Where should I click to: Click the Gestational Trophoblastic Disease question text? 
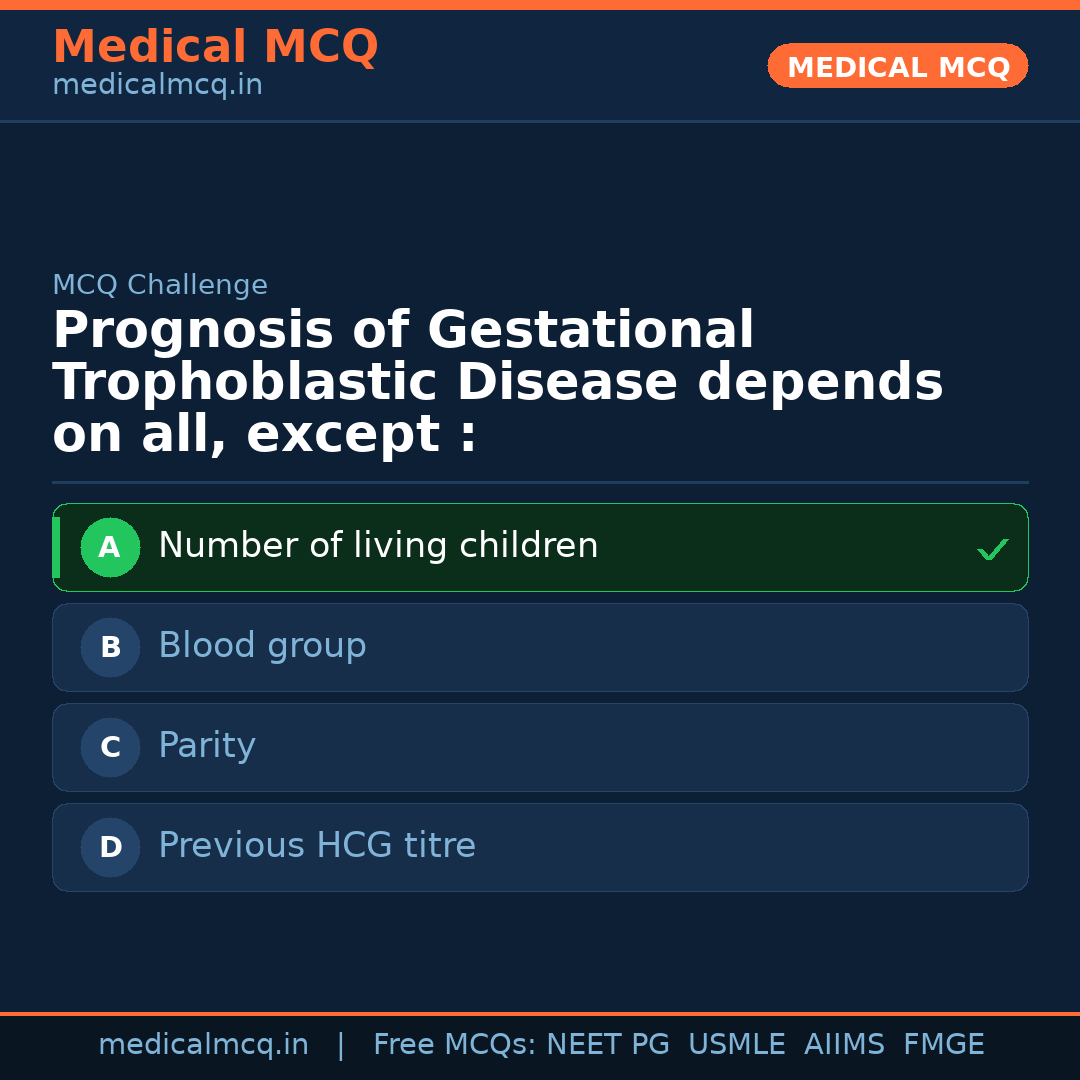(497, 383)
